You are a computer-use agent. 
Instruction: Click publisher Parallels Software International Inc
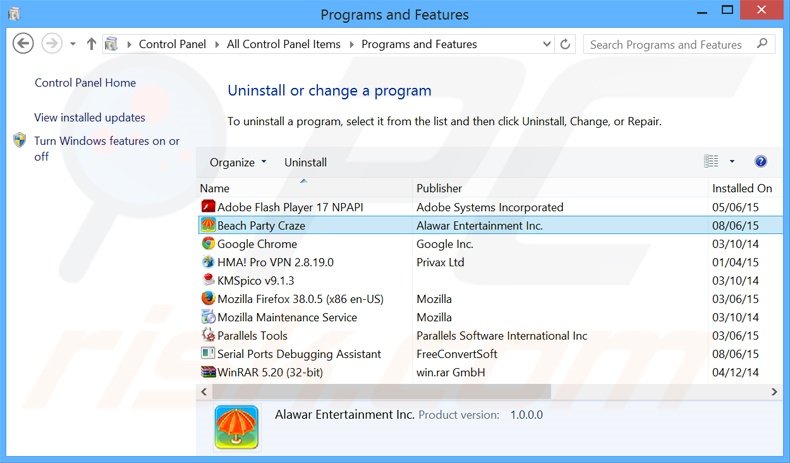[502, 336]
